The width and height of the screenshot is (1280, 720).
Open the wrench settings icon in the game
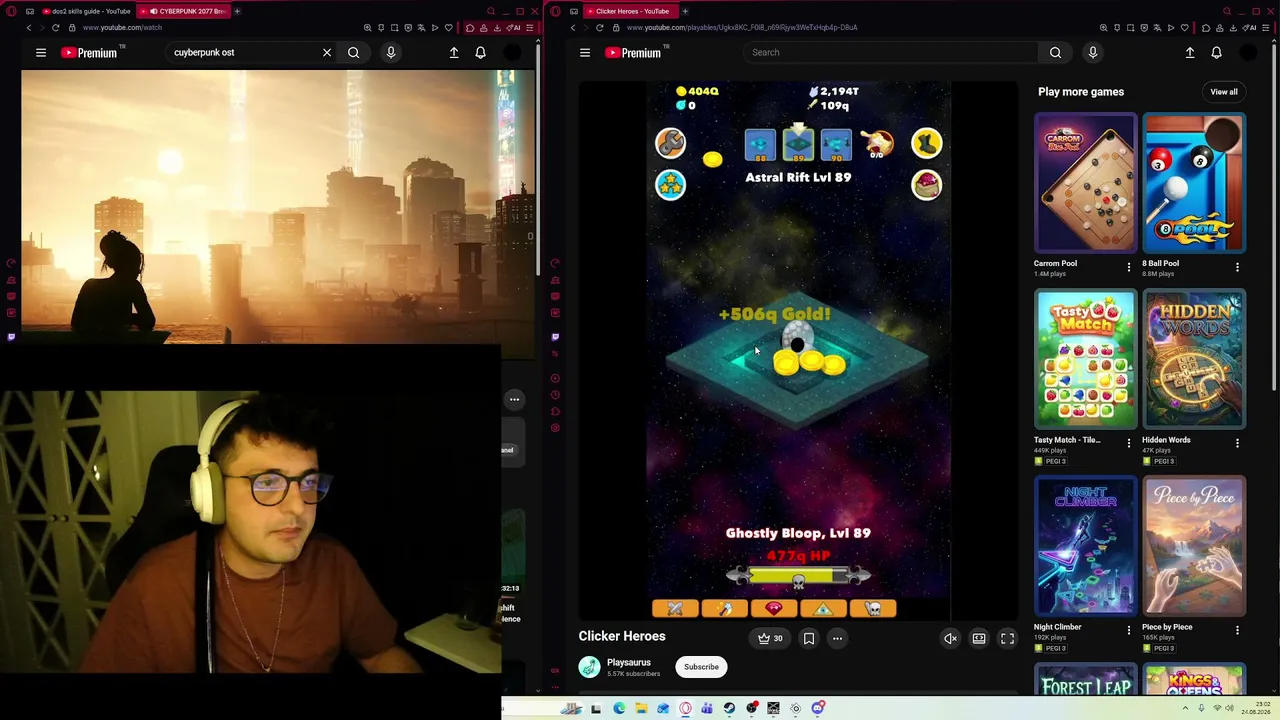point(670,143)
